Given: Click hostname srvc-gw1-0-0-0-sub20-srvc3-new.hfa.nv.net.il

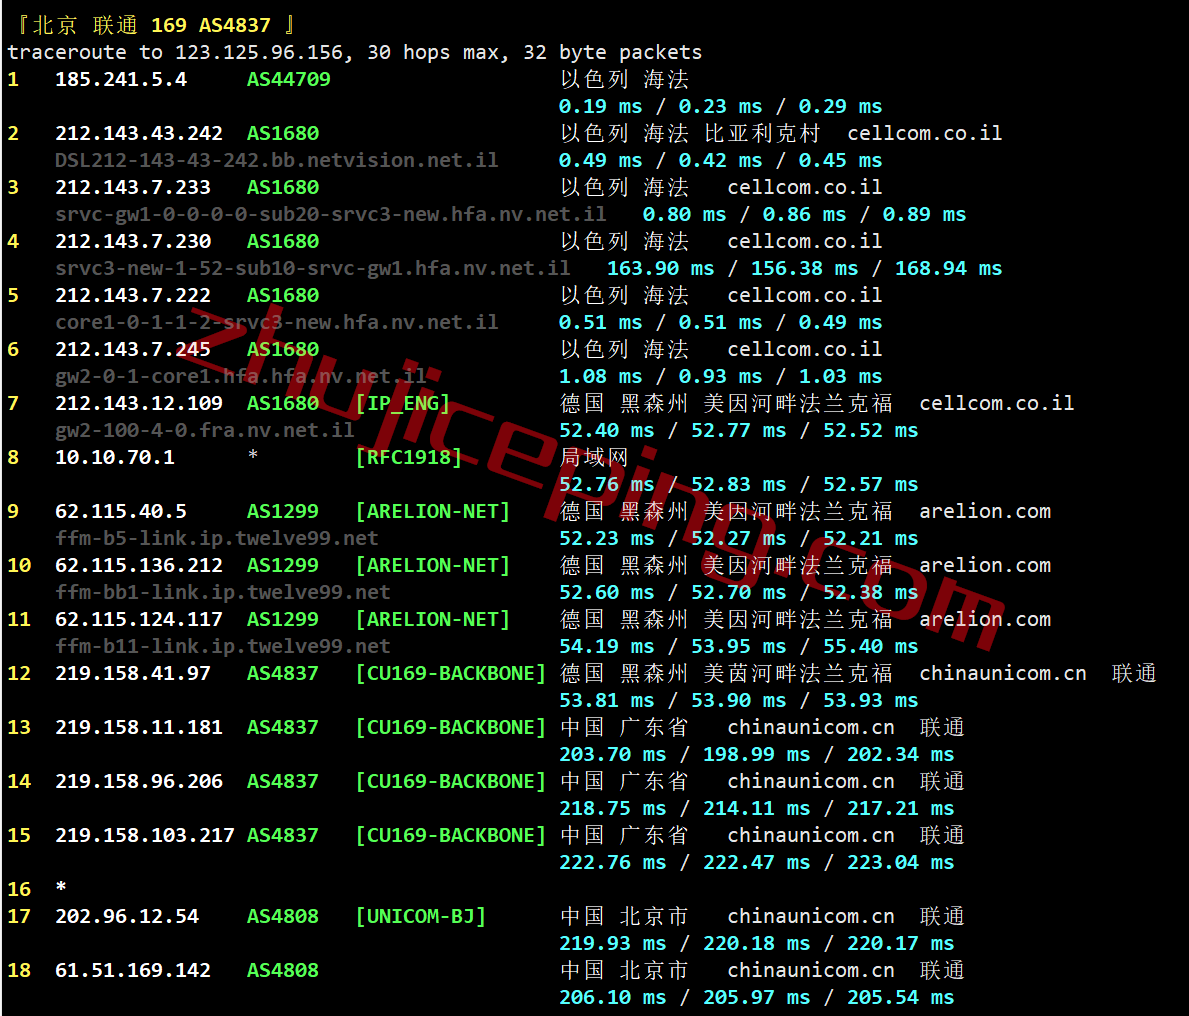Looking at the screenshot, I should [x=330, y=214].
